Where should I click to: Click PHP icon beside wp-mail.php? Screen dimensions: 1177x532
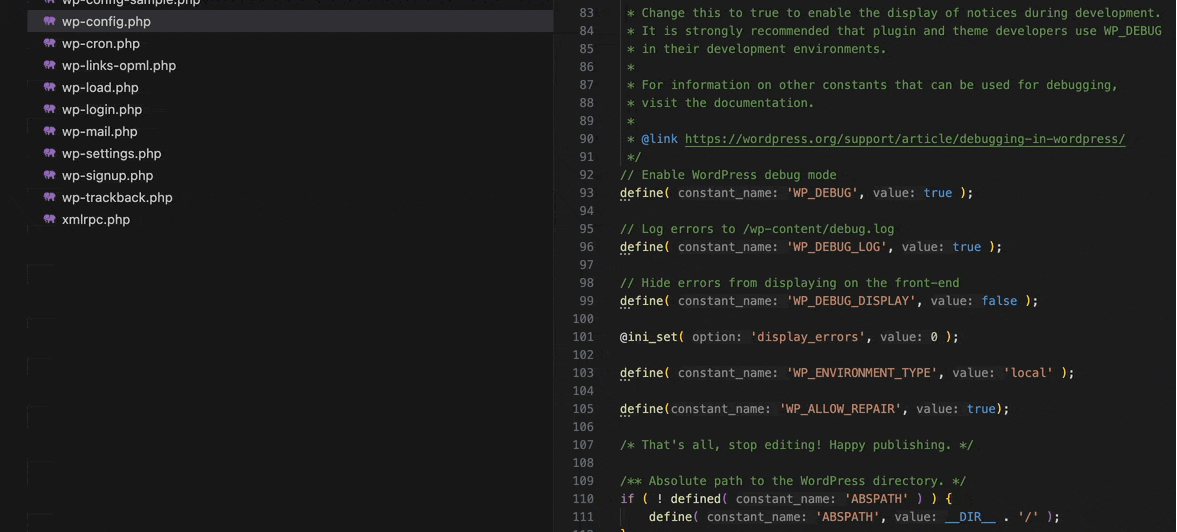click(50, 131)
